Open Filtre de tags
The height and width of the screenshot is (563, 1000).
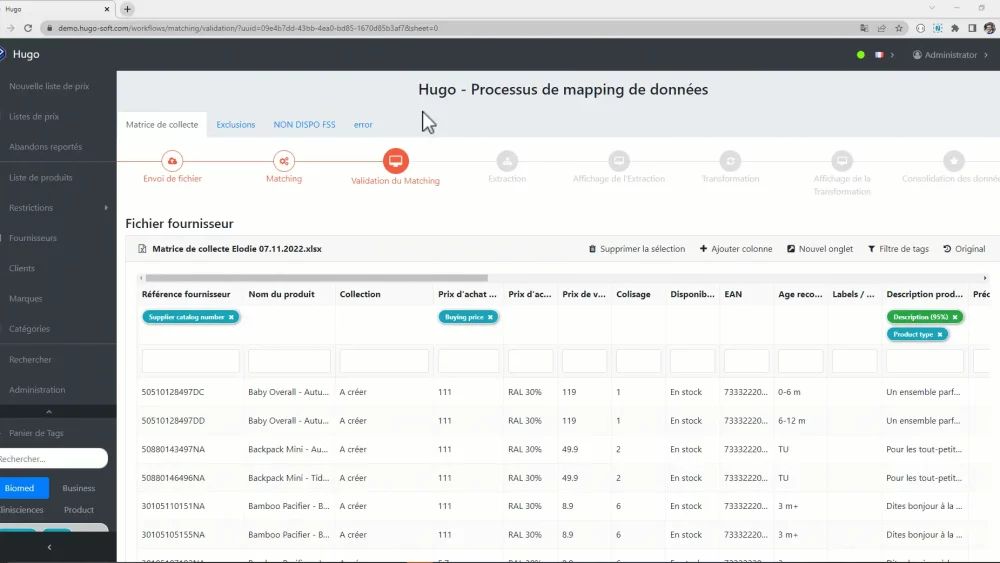(898, 249)
